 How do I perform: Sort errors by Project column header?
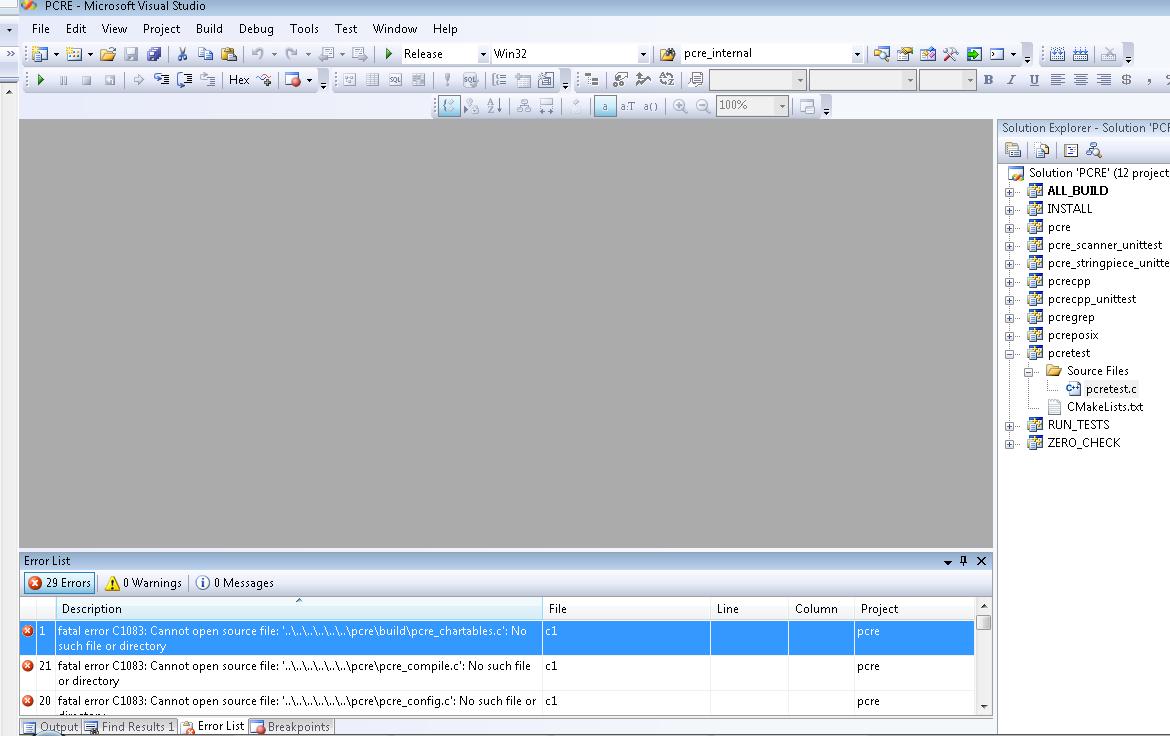click(x=915, y=609)
